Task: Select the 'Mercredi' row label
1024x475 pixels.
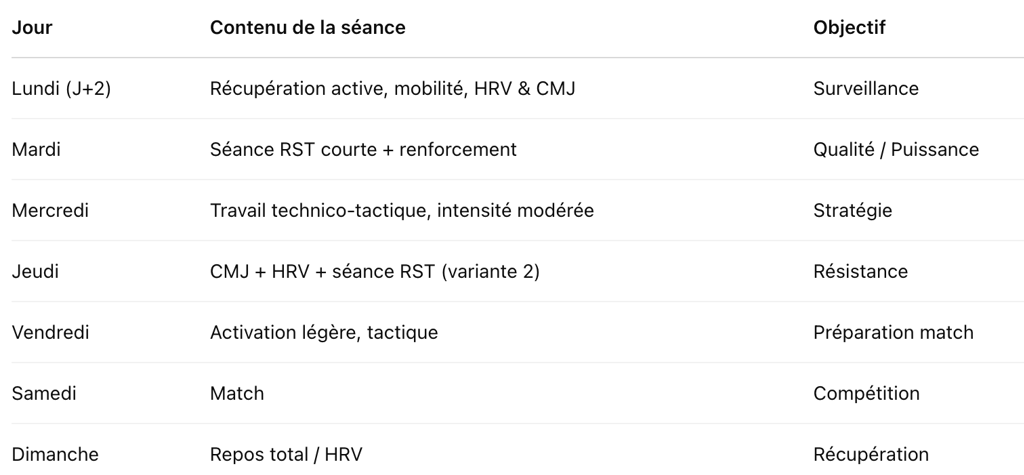Action: tap(49, 211)
